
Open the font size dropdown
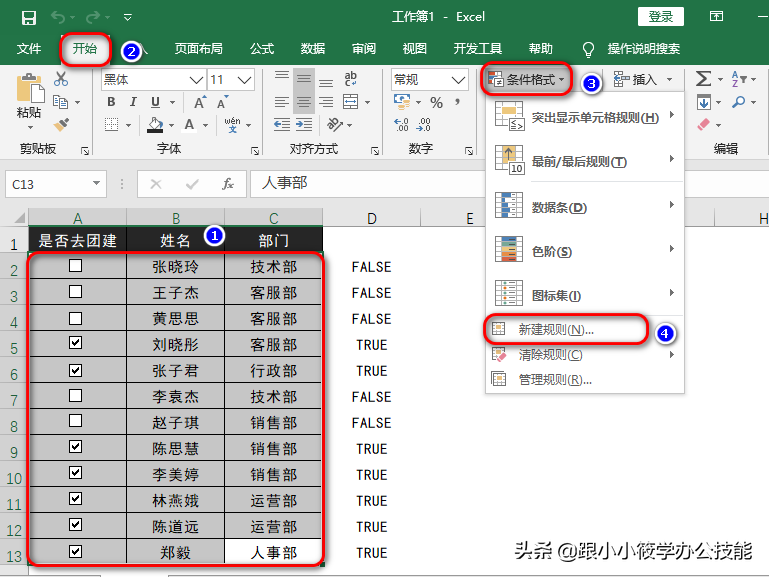pyautogui.click(x=244, y=79)
